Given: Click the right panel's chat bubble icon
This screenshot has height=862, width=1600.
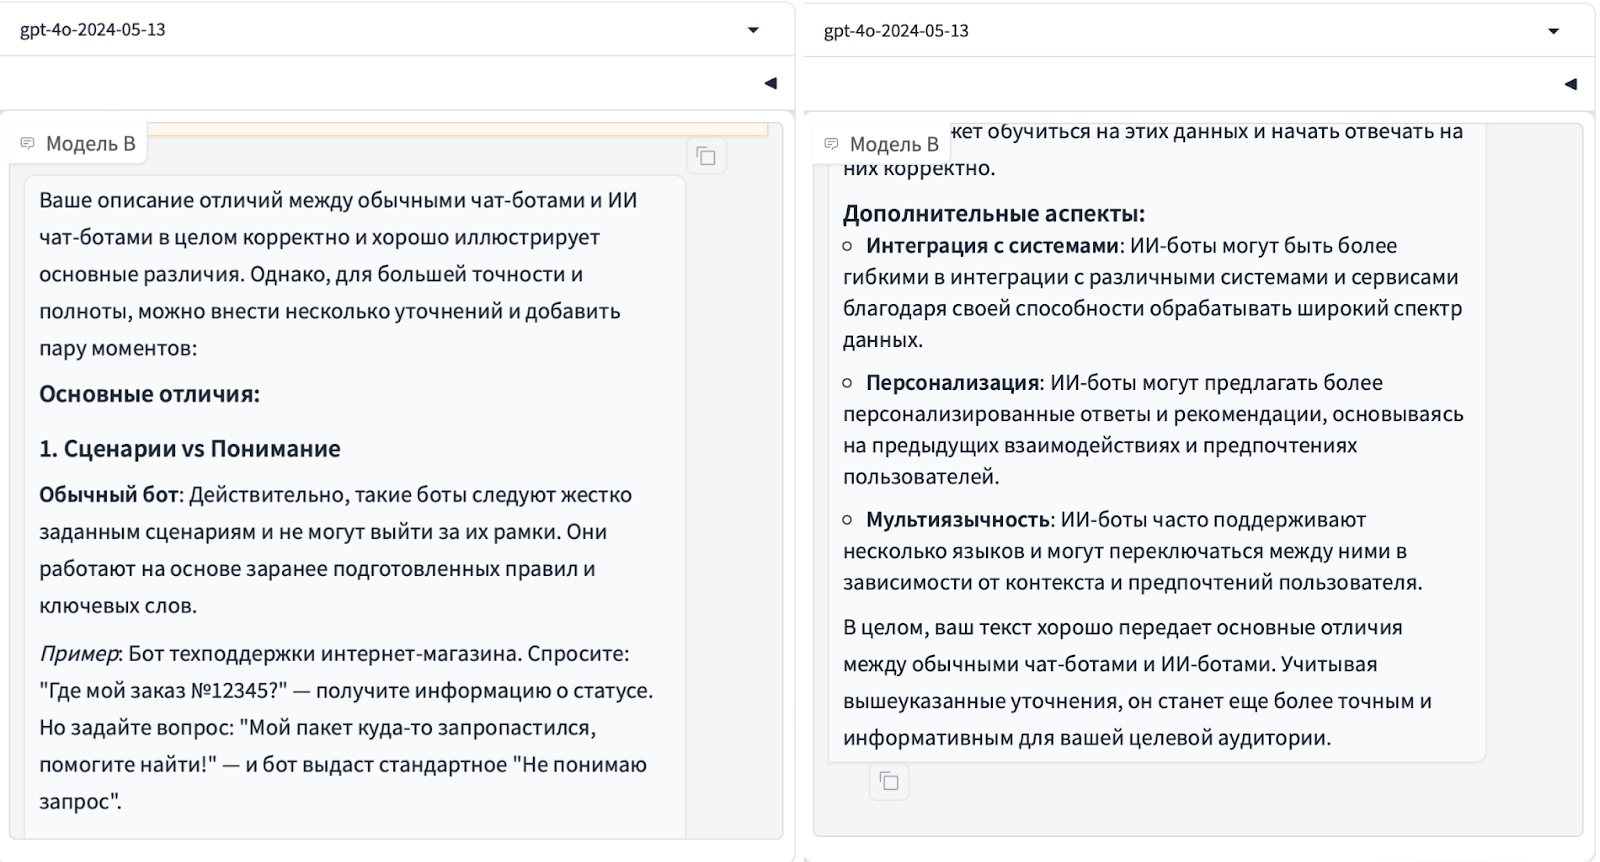Looking at the screenshot, I should point(831,145).
